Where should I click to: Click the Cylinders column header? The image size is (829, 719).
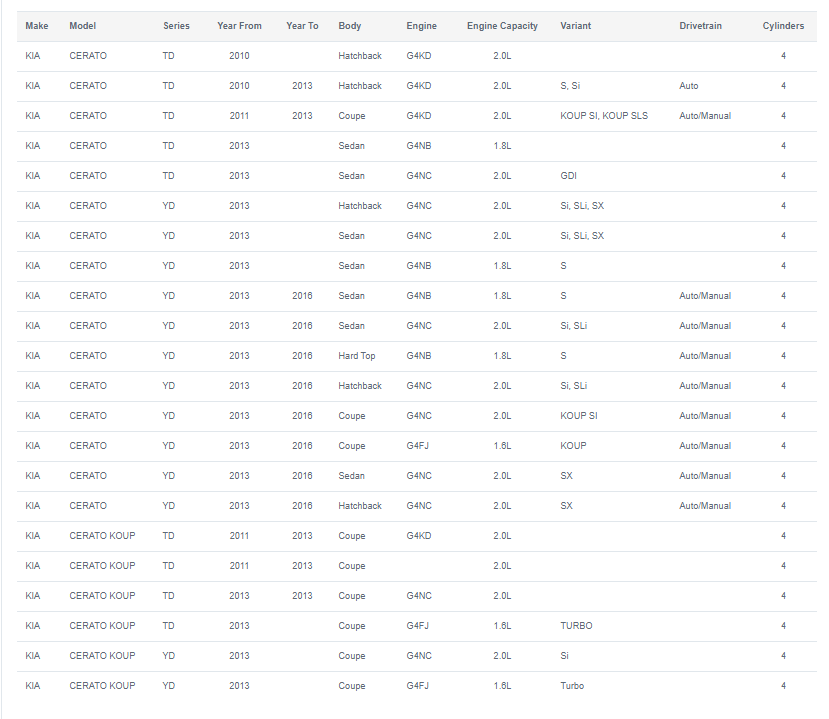click(783, 25)
